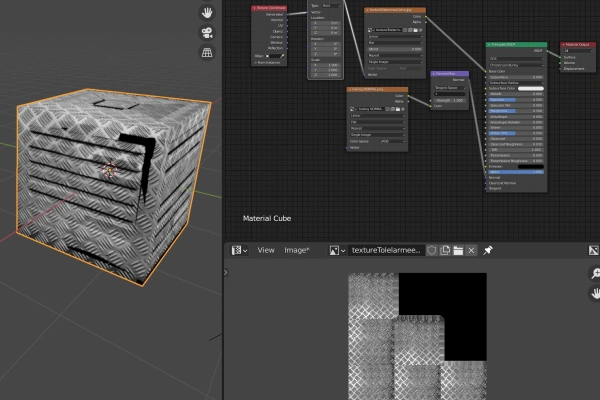The height and width of the screenshot is (400, 600).
Task: Click the Strength slider in Normal Map node
Action: 452,101
